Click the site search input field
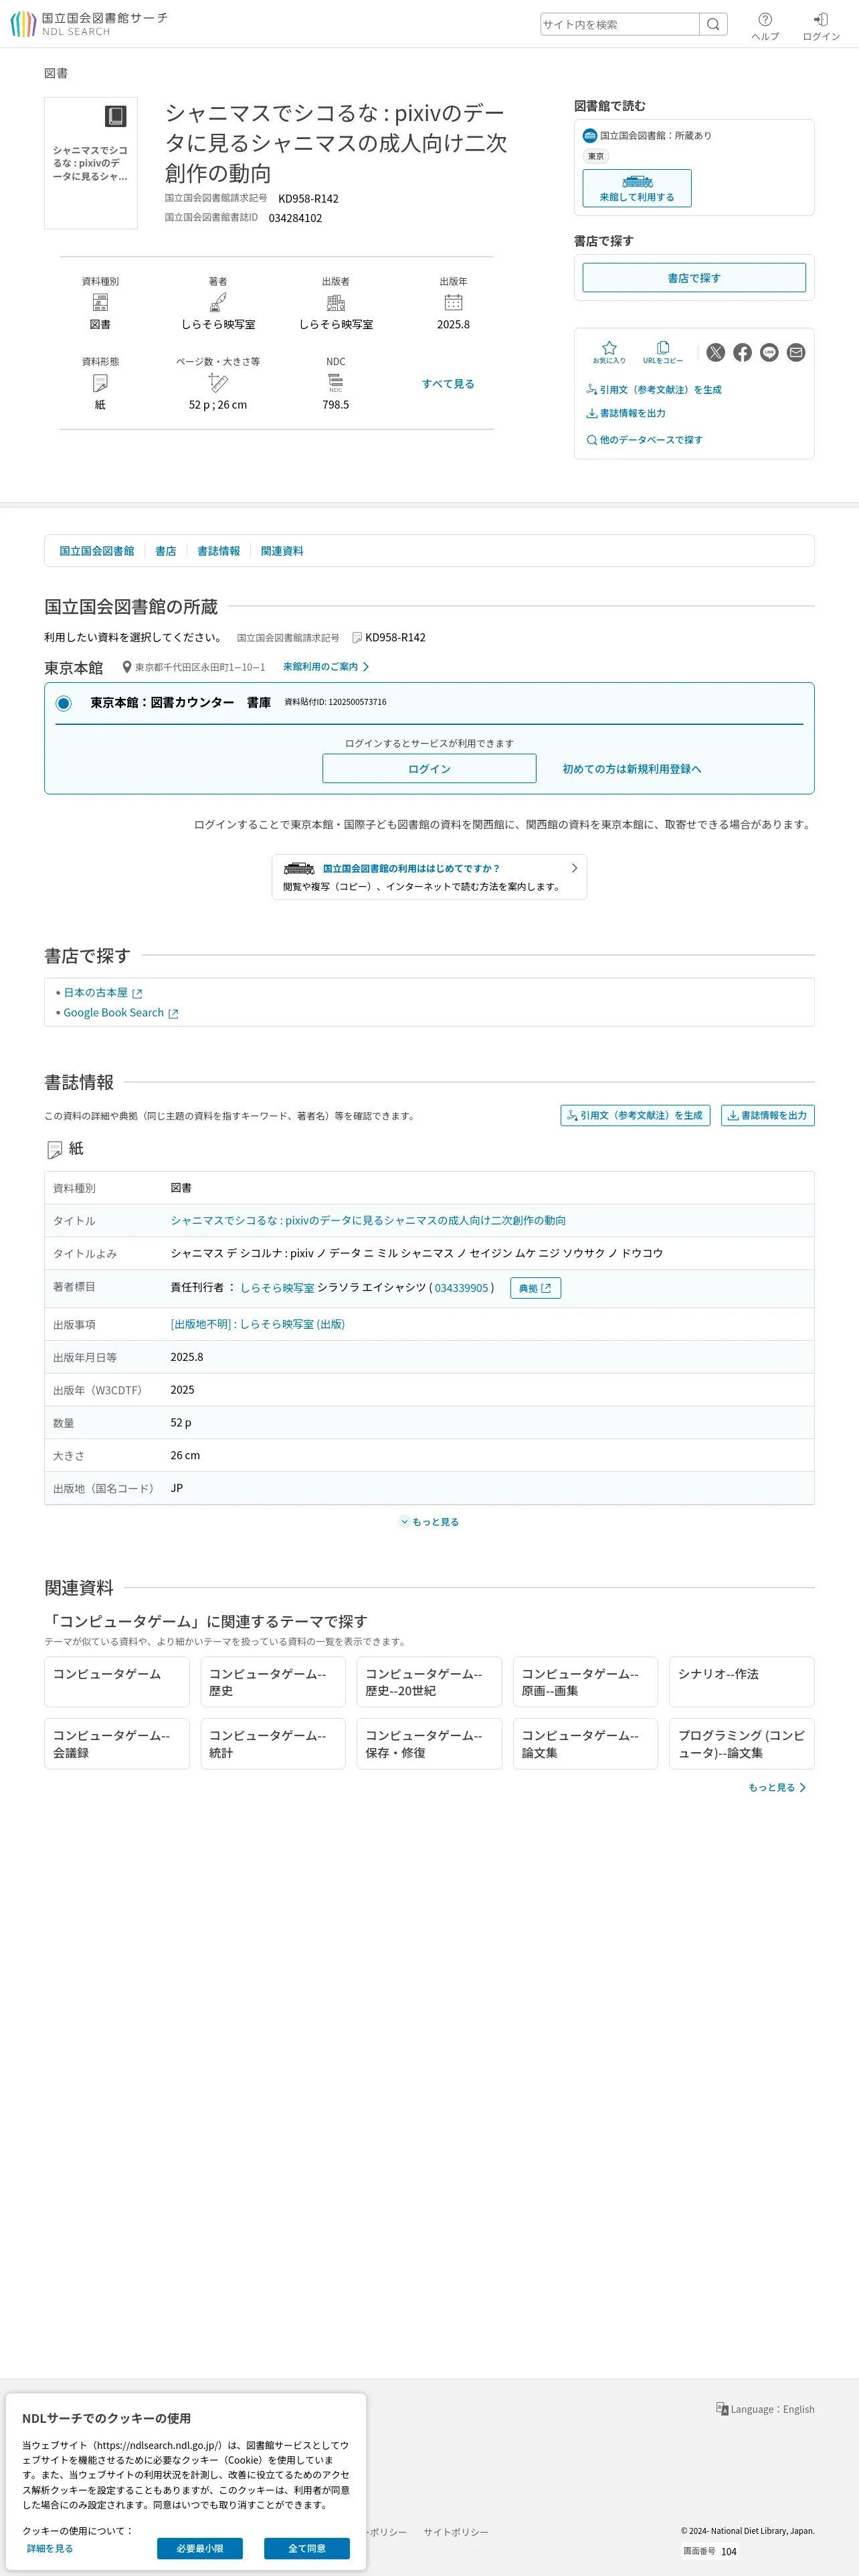Screen dimensions: 859x2576 point(619,24)
